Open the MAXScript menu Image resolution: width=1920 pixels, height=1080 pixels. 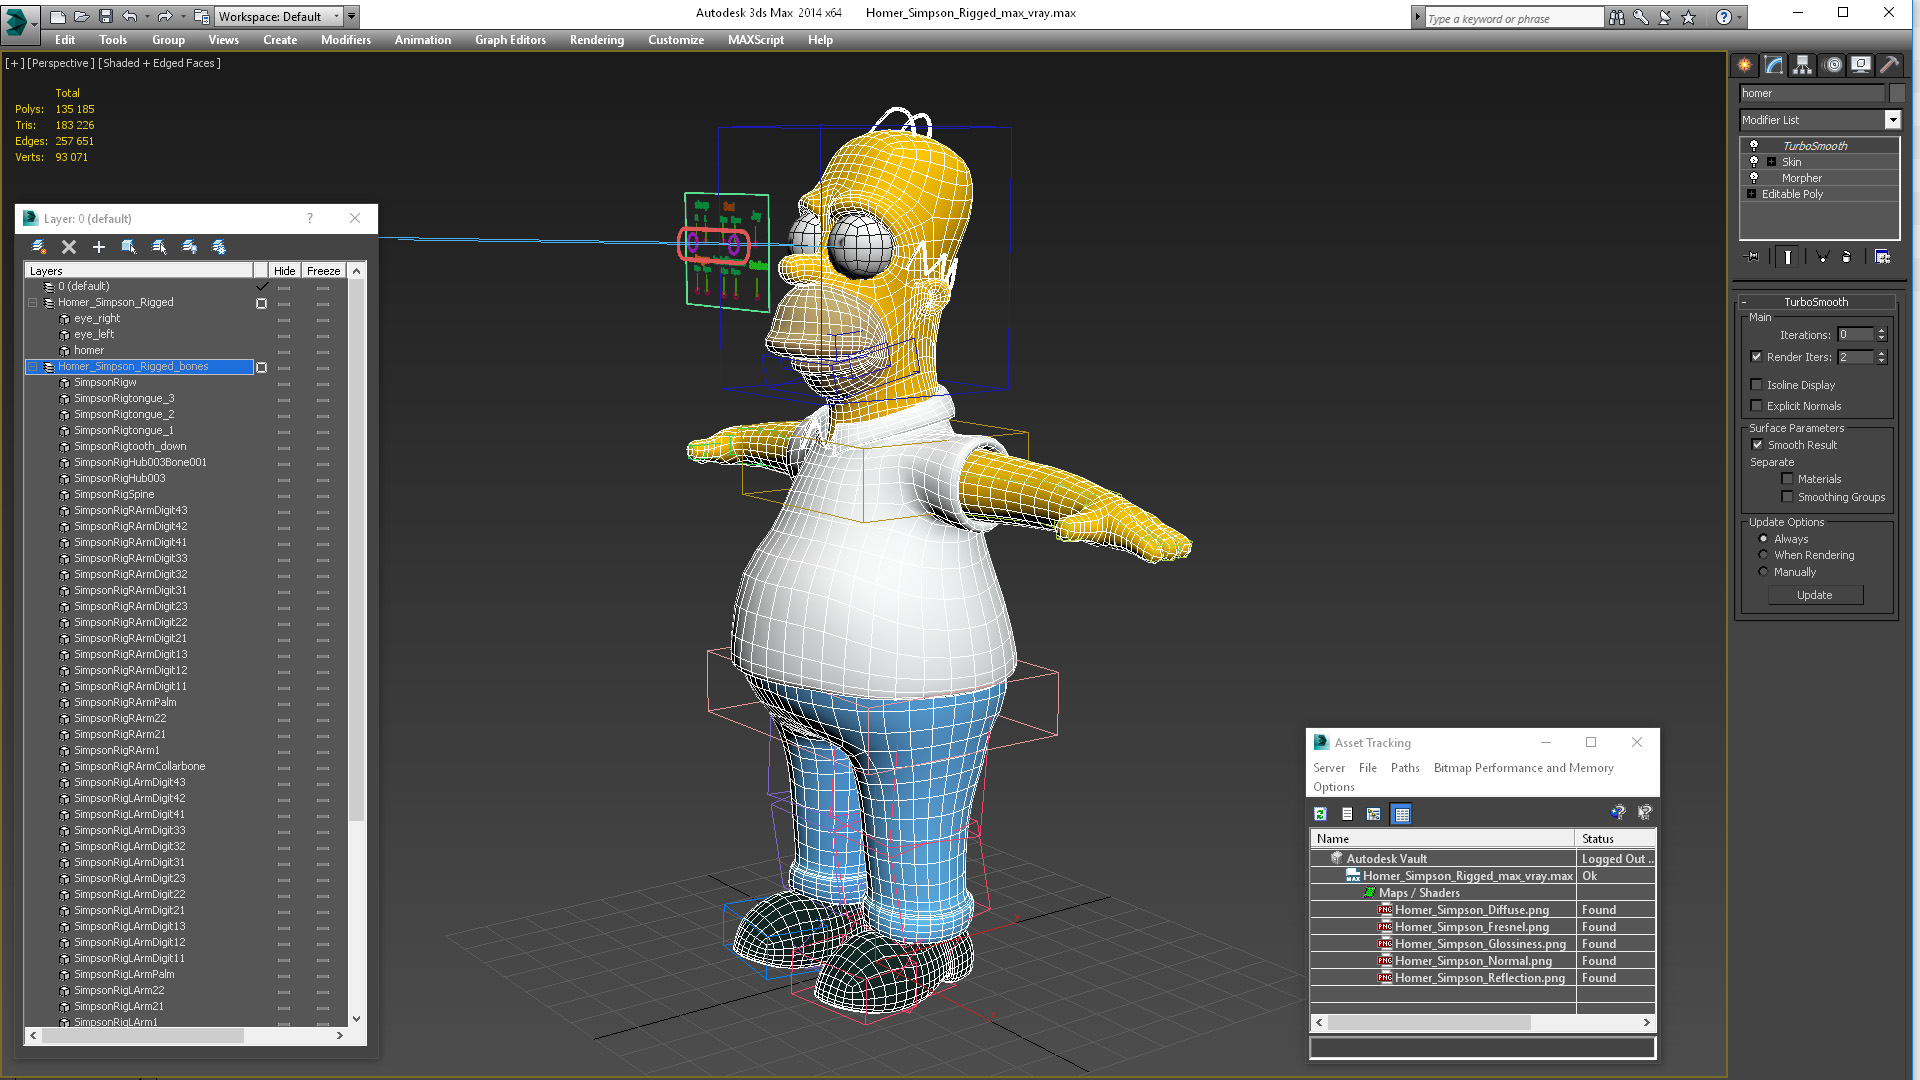point(756,40)
